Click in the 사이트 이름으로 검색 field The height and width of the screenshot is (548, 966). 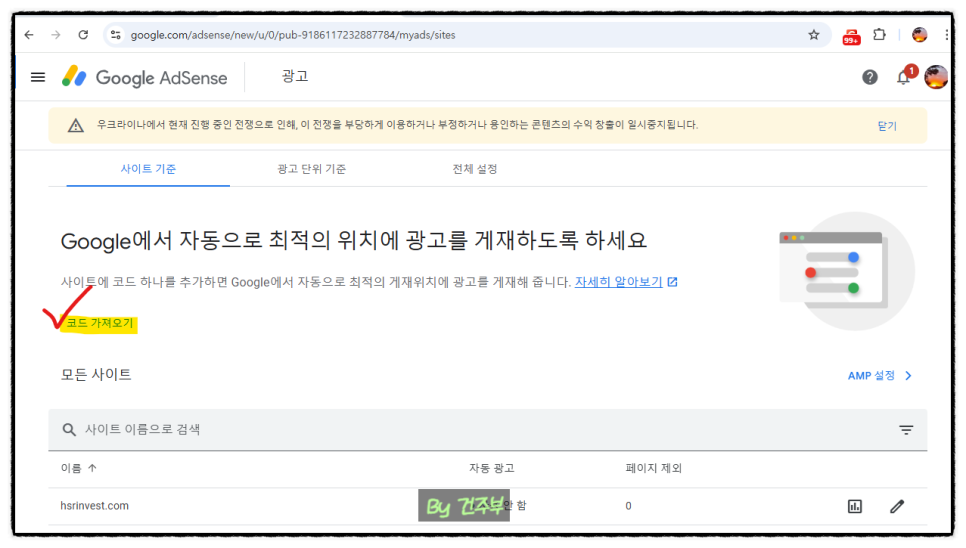coord(487,429)
